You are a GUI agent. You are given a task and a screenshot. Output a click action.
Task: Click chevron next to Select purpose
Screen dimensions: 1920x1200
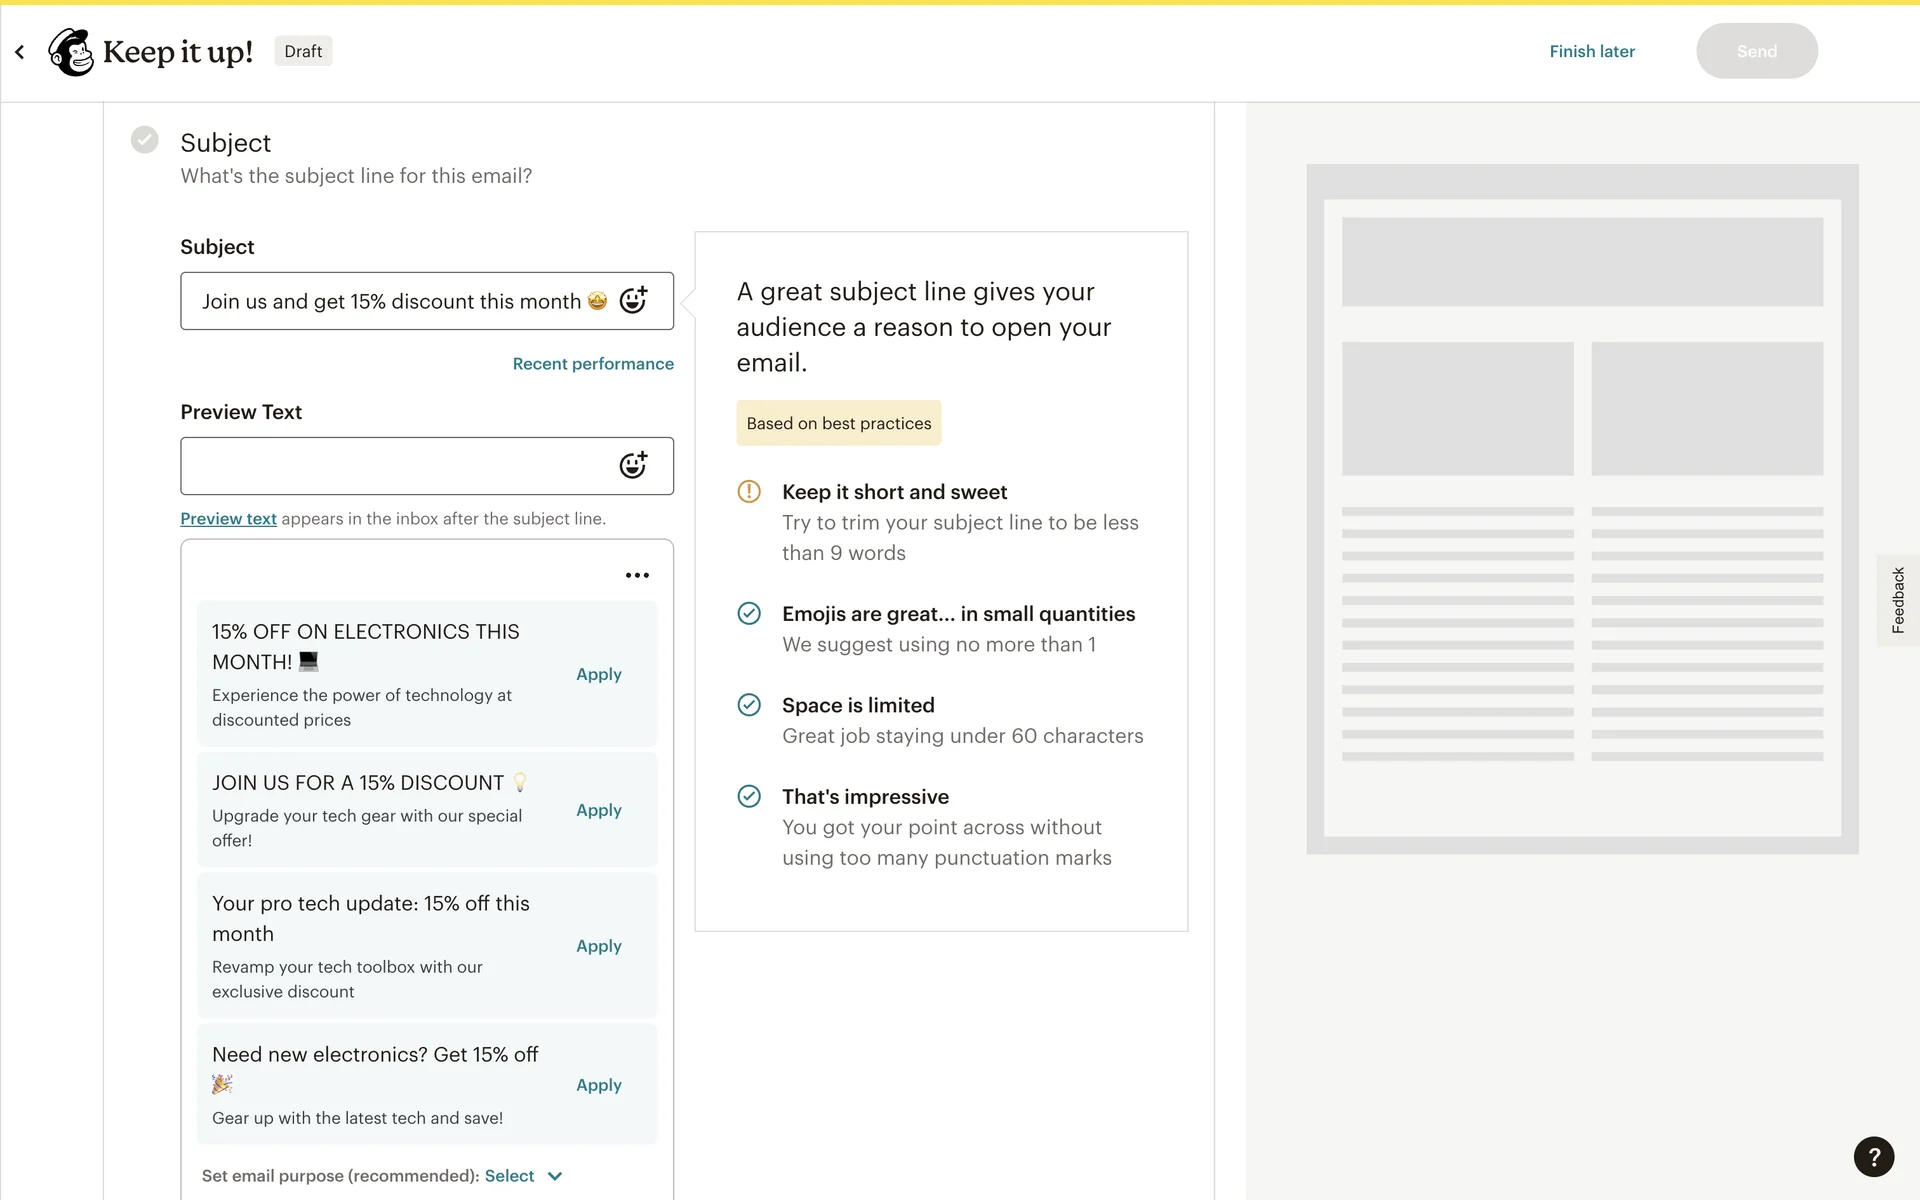tap(555, 1176)
